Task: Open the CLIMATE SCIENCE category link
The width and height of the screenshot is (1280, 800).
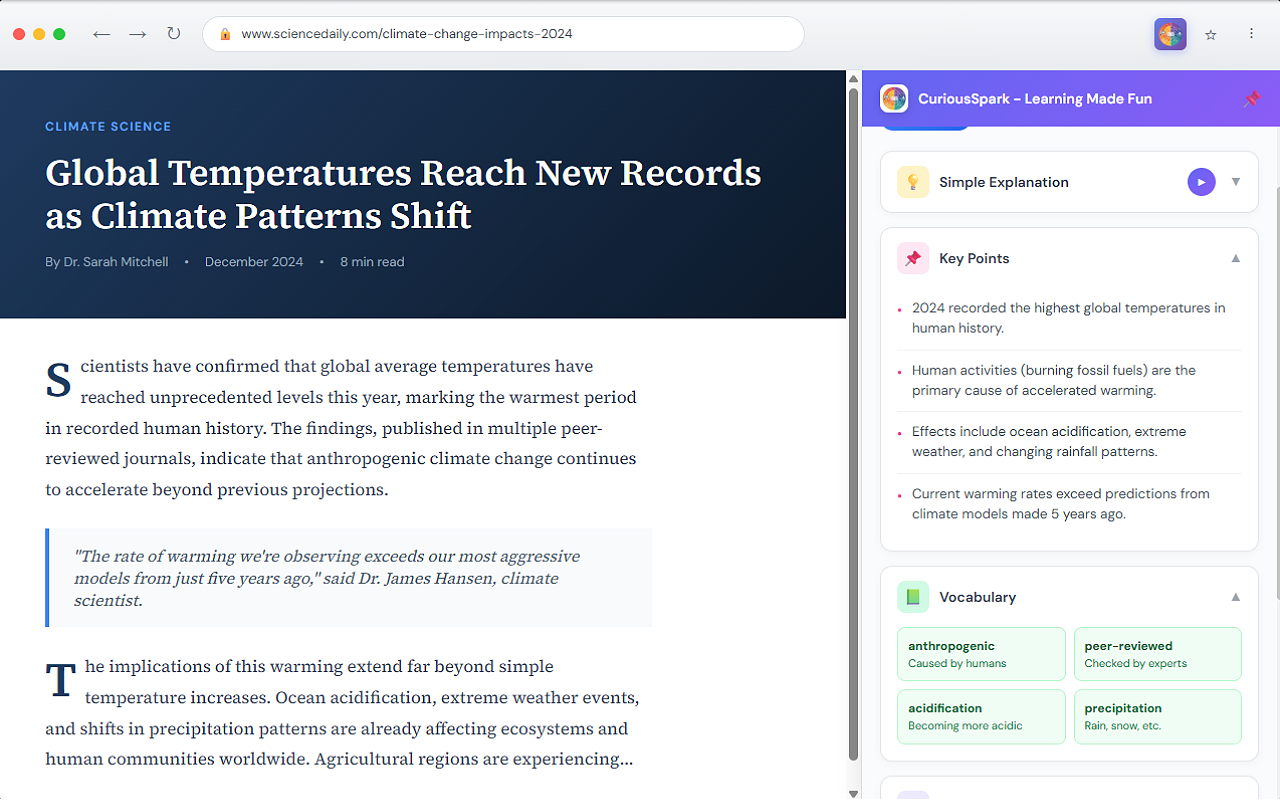Action: click(108, 126)
